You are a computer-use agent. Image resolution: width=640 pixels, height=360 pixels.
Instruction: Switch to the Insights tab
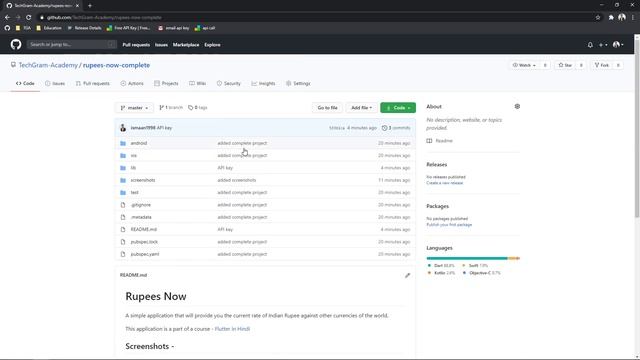[x=263, y=83]
